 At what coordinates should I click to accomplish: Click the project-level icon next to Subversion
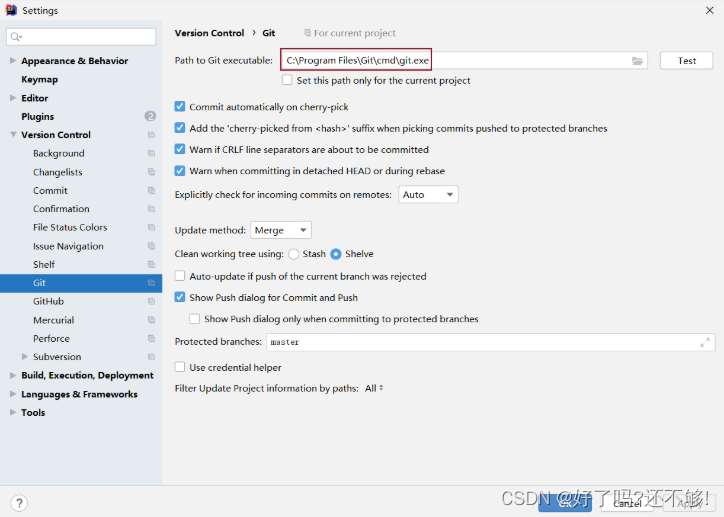click(x=151, y=357)
